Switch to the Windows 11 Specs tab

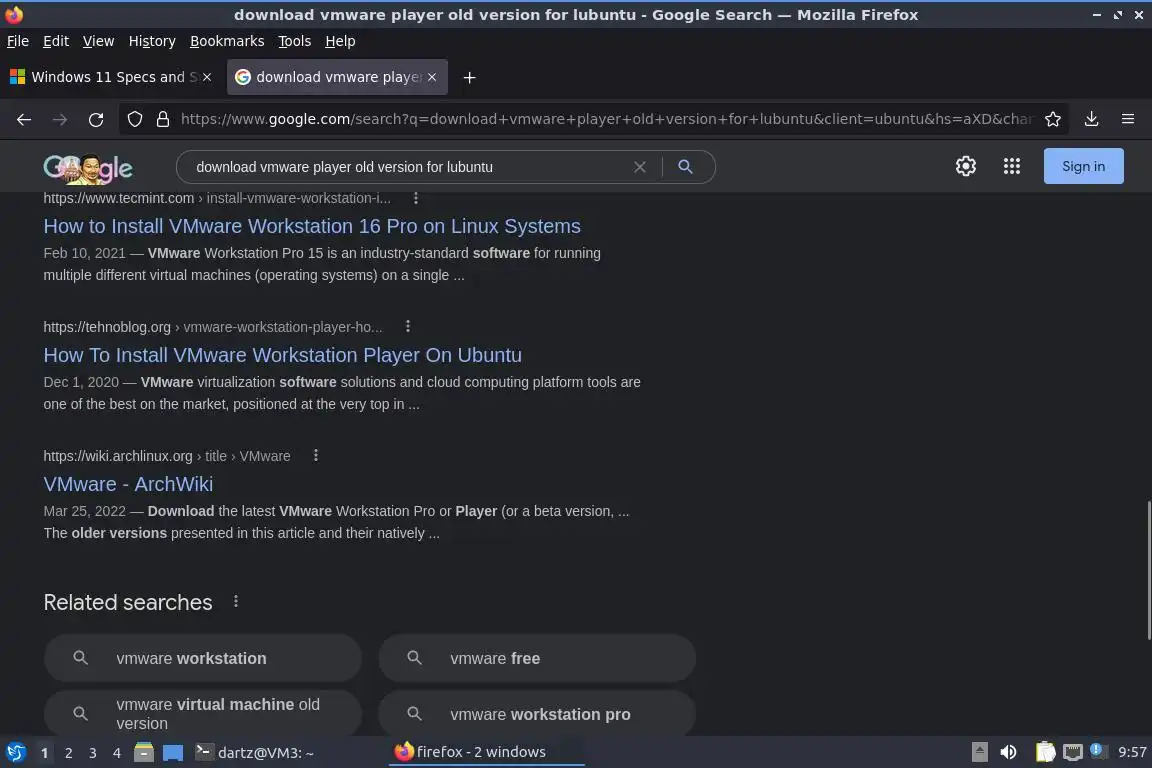coord(110,77)
